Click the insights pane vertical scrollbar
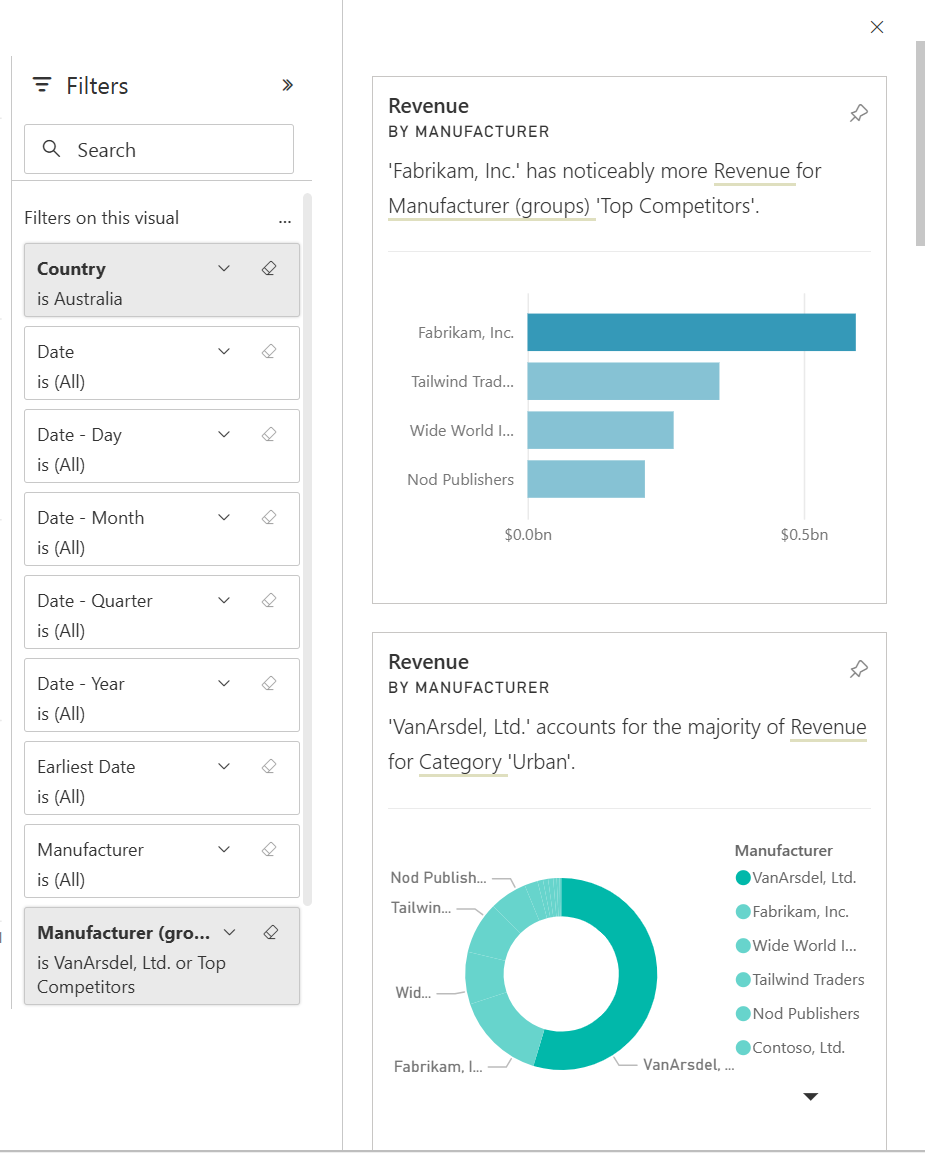The image size is (925, 1153). (x=920, y=143)
